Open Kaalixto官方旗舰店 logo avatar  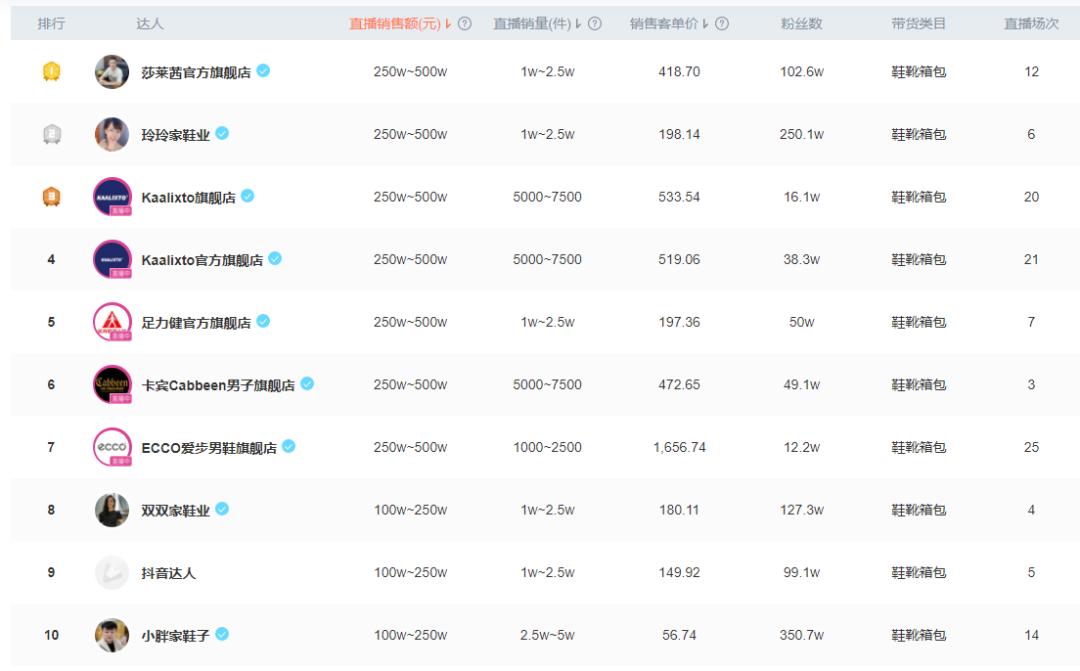[x=112, y=259]
